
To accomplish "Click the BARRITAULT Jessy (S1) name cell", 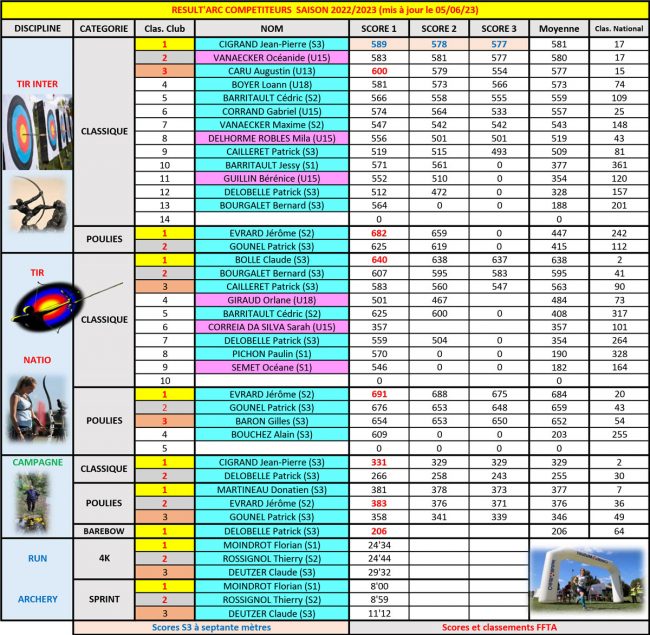I will (272, 165).
